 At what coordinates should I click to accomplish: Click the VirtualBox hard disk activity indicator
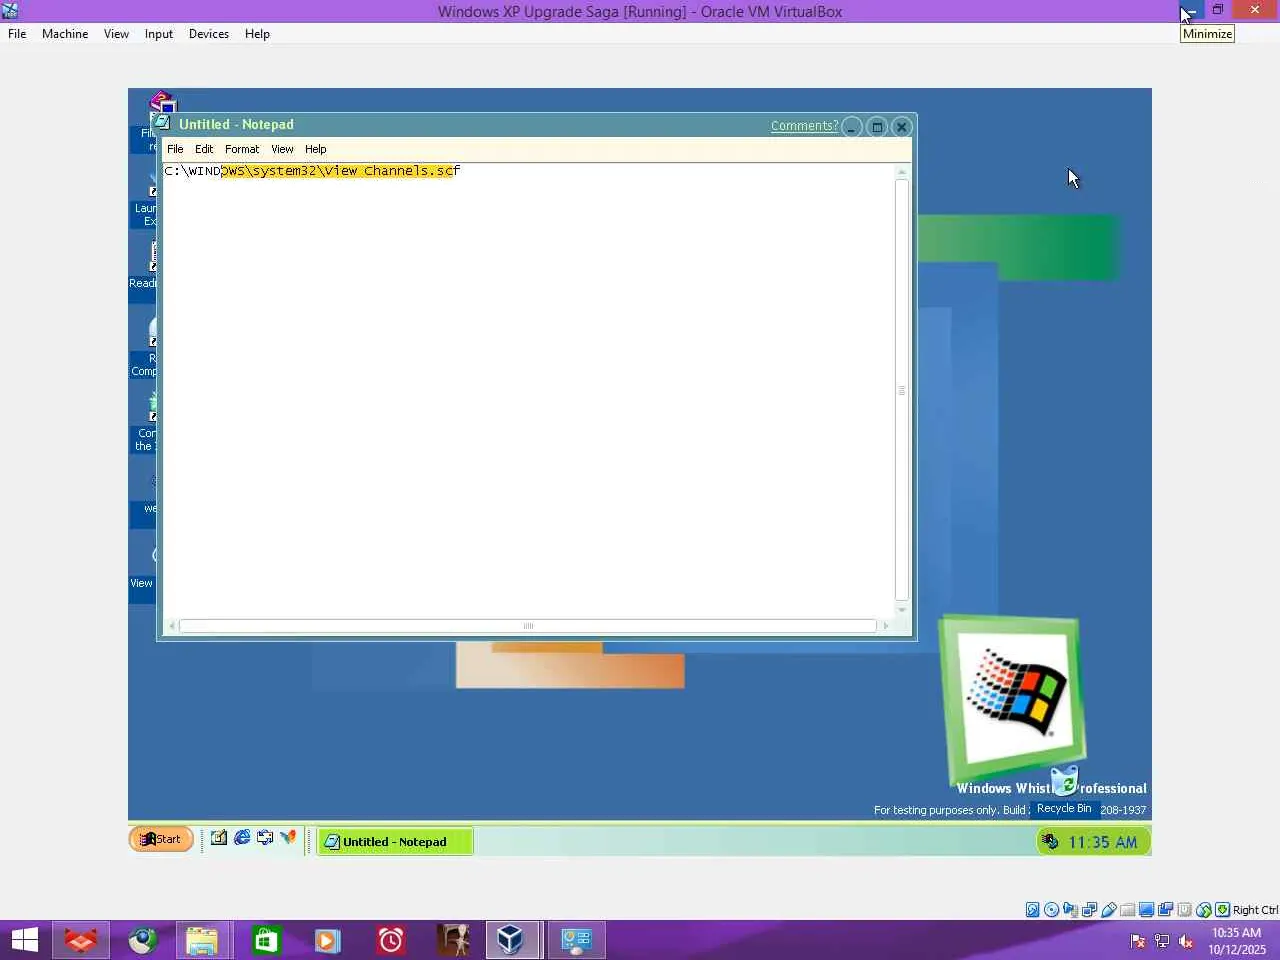pos(1033,910)
